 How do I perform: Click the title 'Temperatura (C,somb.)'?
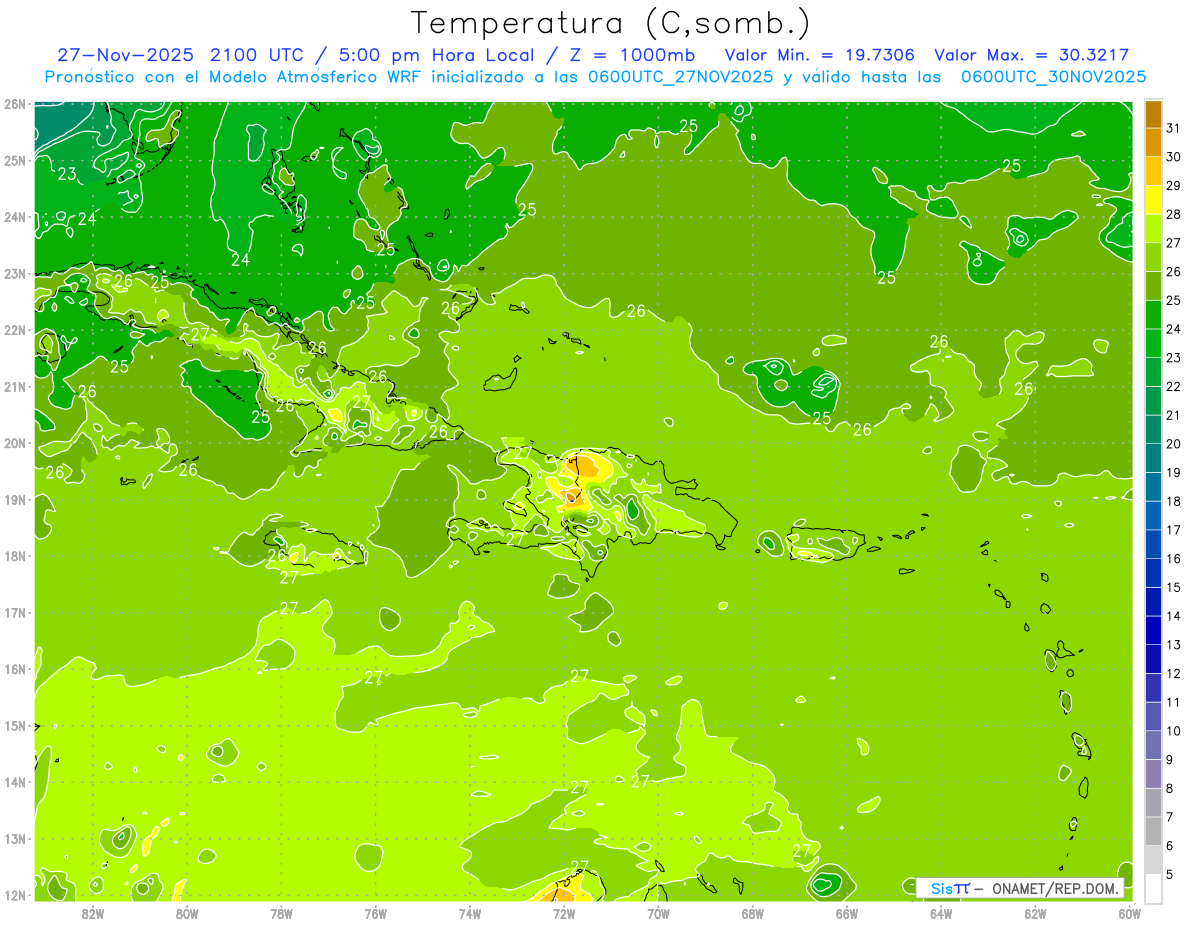pyautogui.click(x=611, y=23)
